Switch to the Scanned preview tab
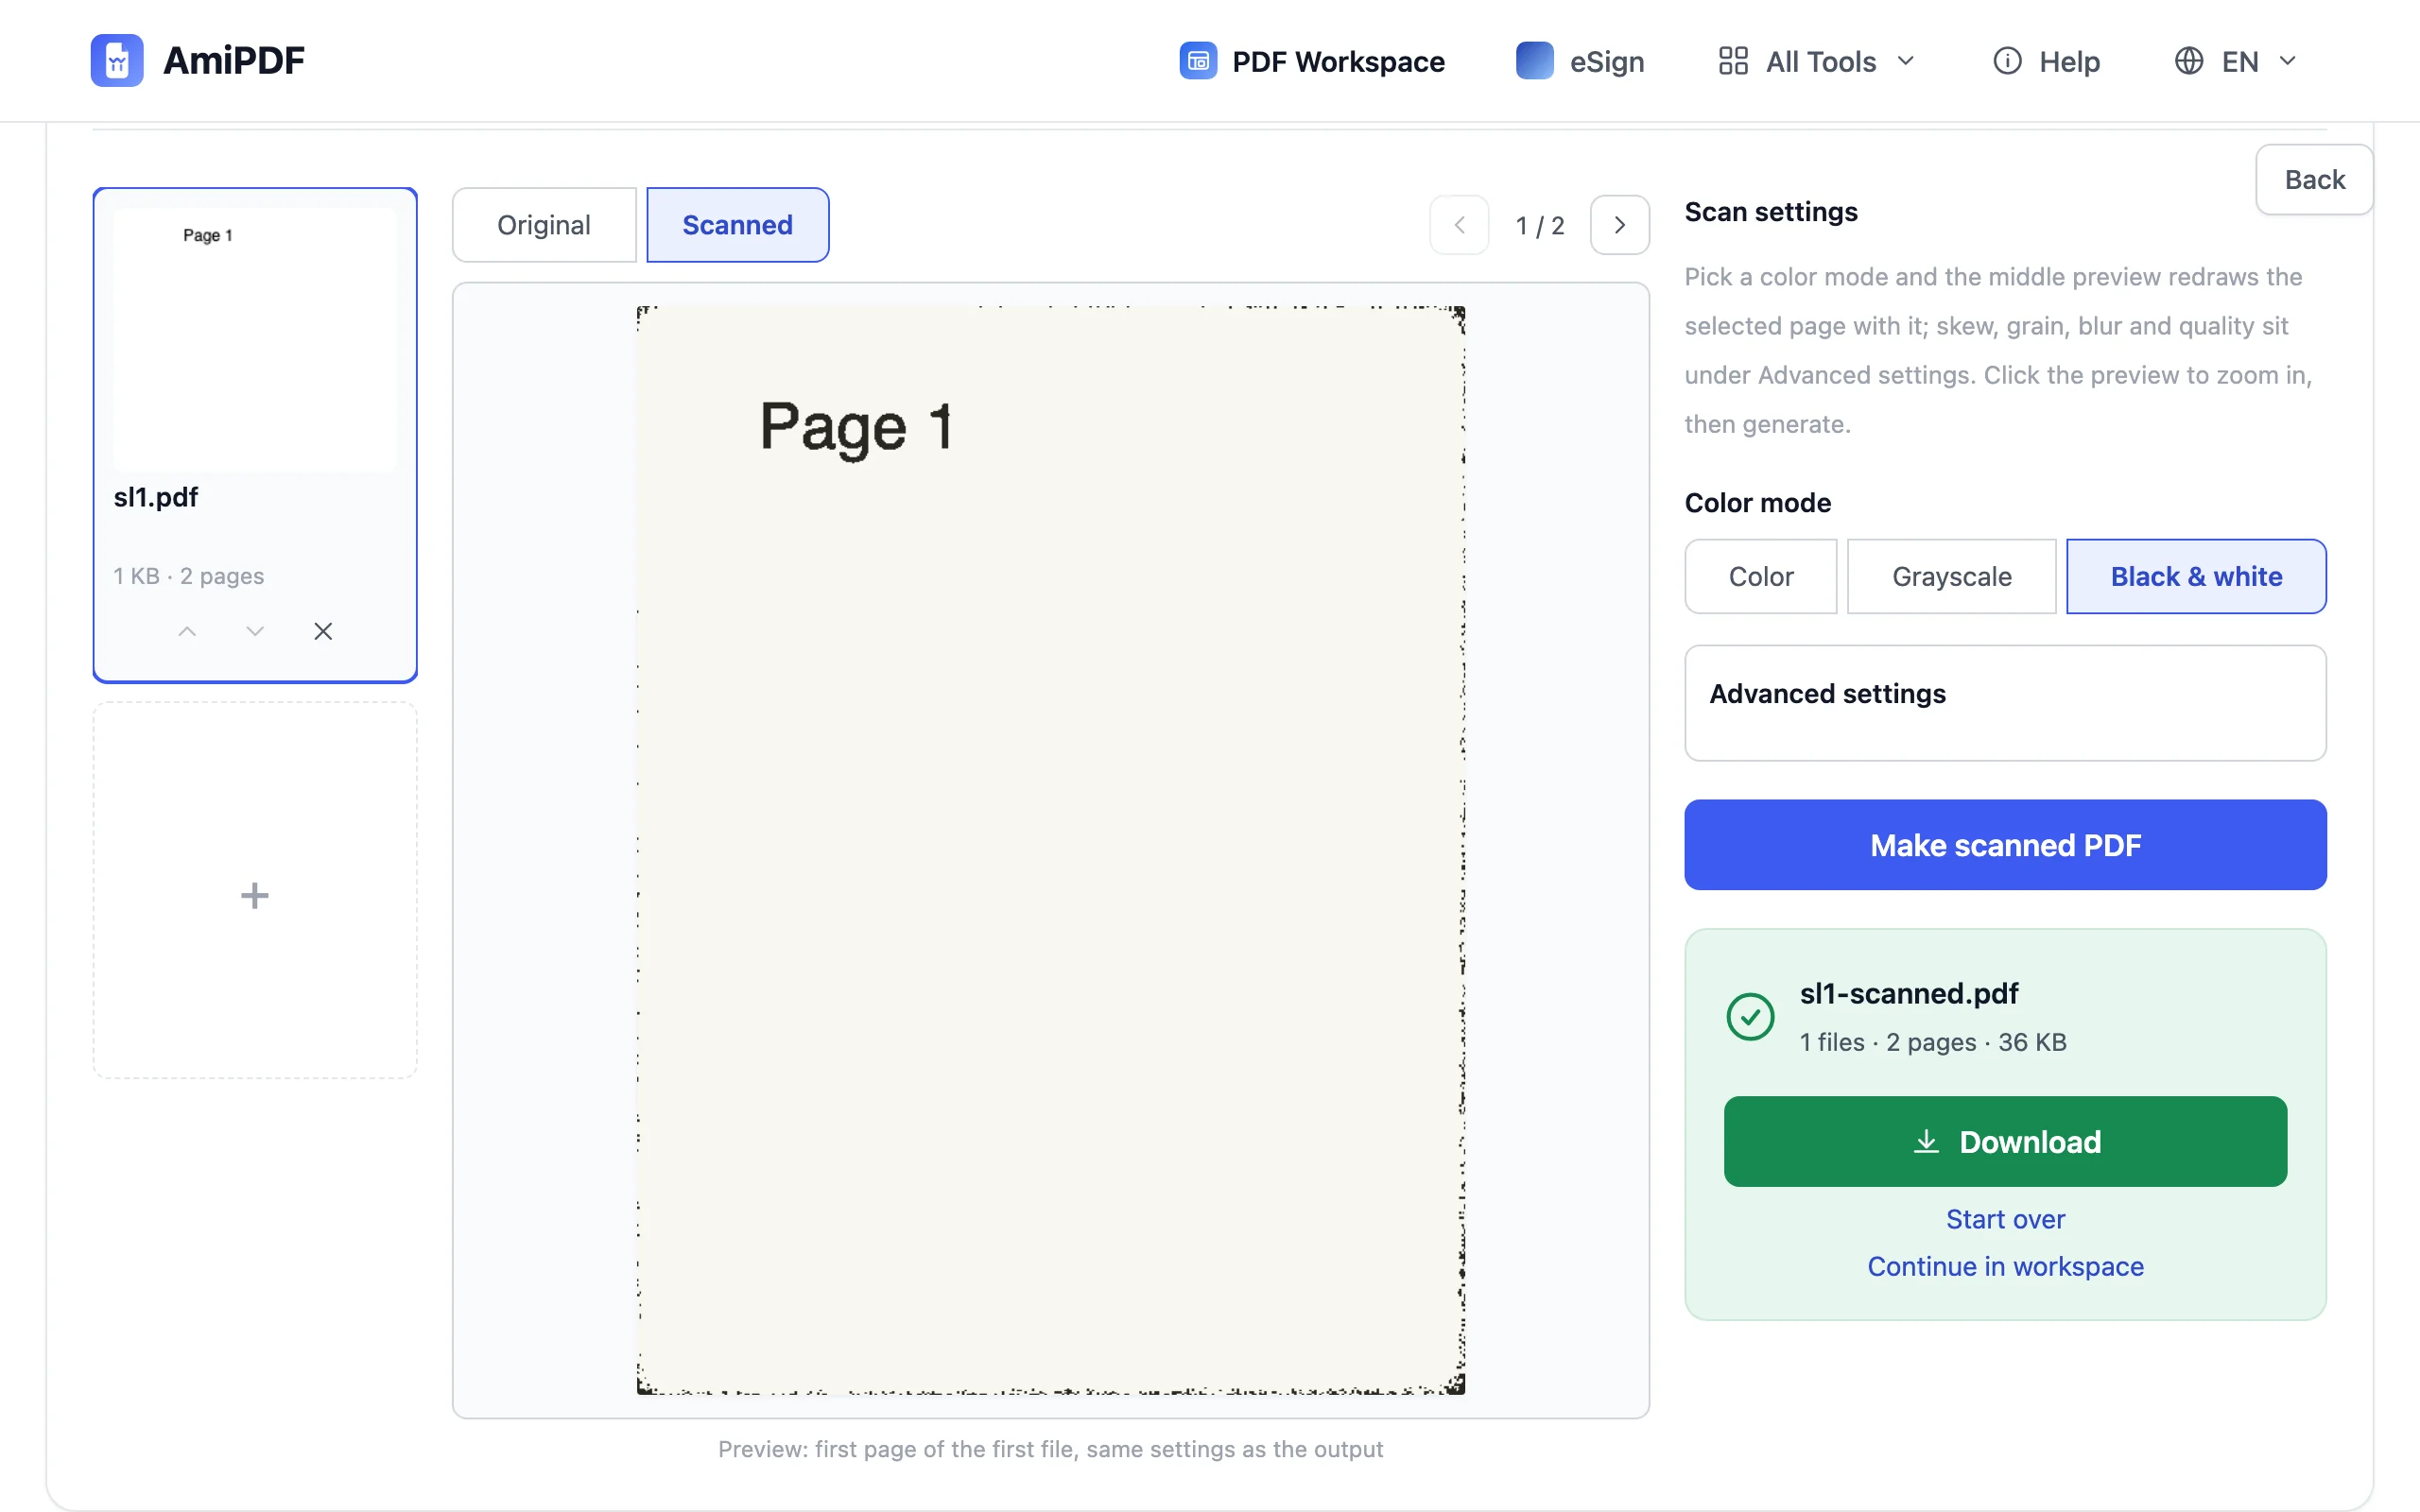Screen dimensions: 2420x1512 point(737,225)
